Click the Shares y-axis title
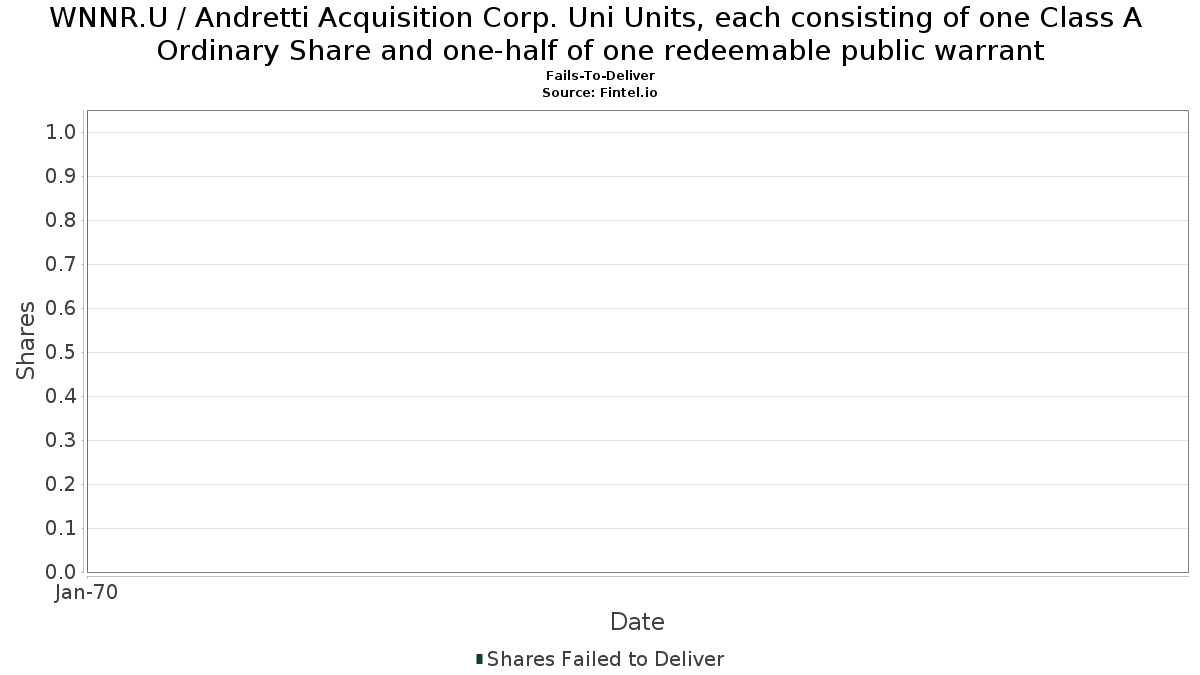This screenshot has height=675, width=1200. click(x=26, y=341)
